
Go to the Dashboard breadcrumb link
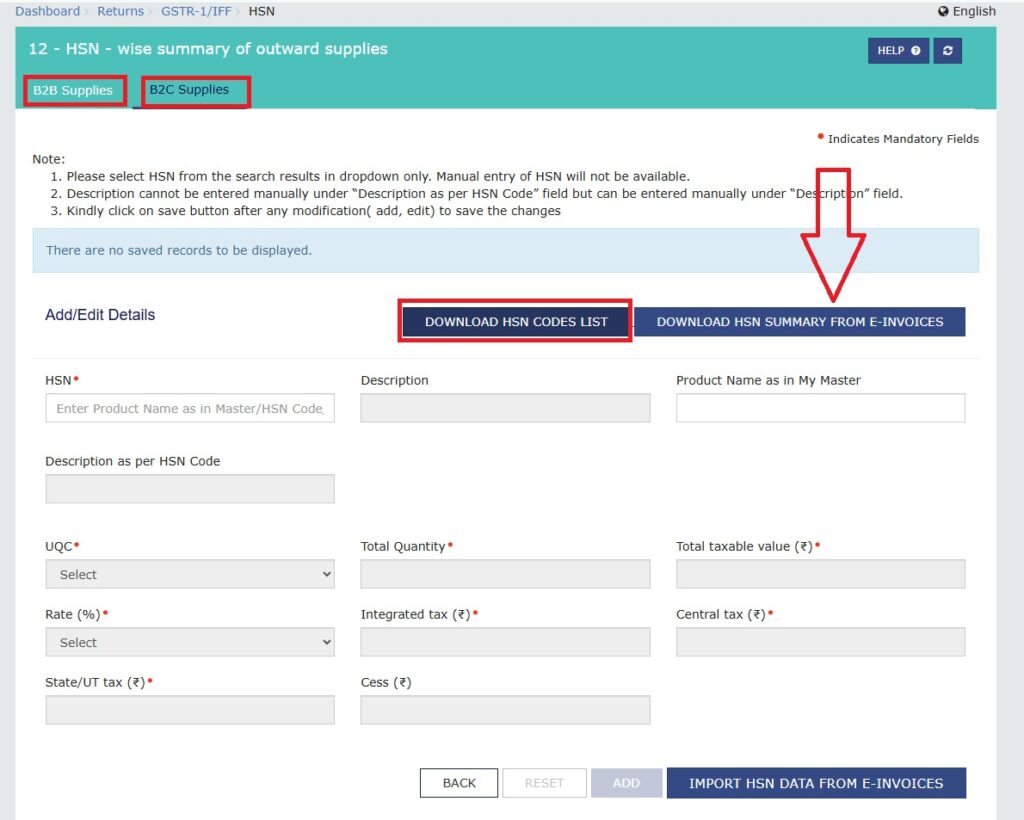click(47, 11)
